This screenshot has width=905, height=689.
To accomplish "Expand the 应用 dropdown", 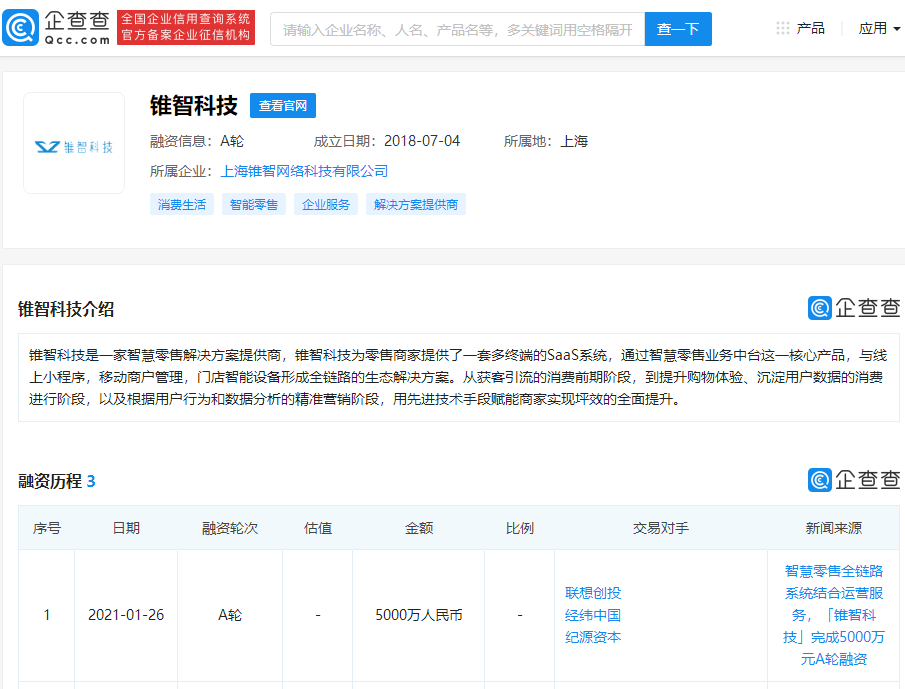I will pos(879,28).
